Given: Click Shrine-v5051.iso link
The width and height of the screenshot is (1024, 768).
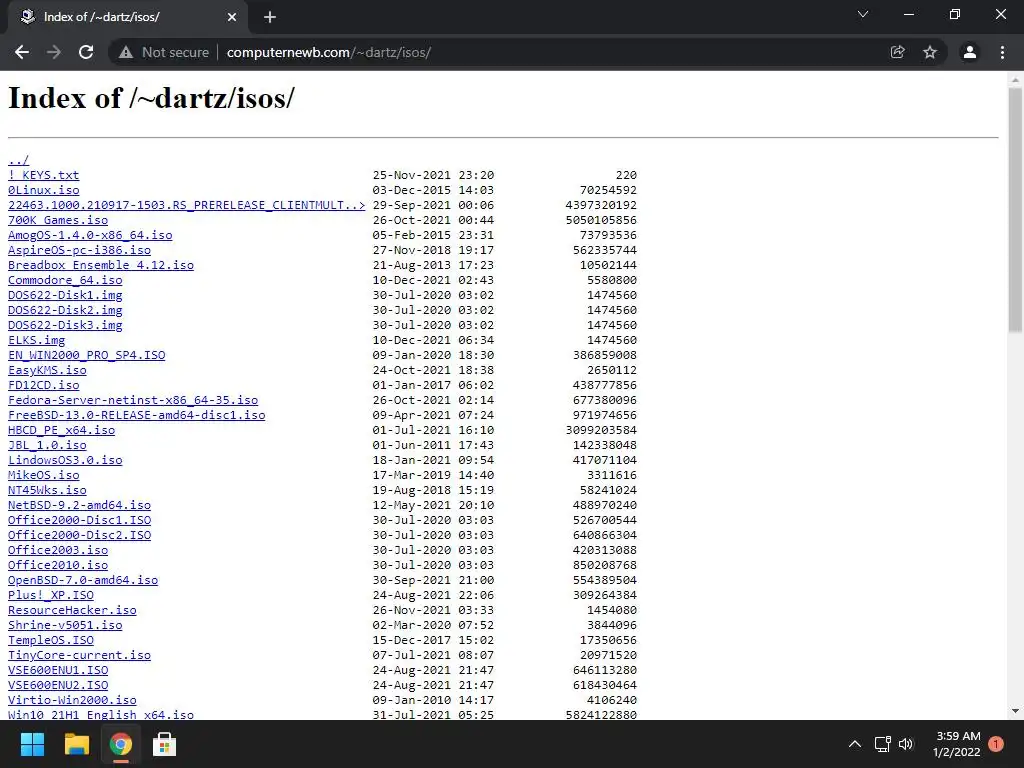Looking at the screenshot, I should click(65, 626).
